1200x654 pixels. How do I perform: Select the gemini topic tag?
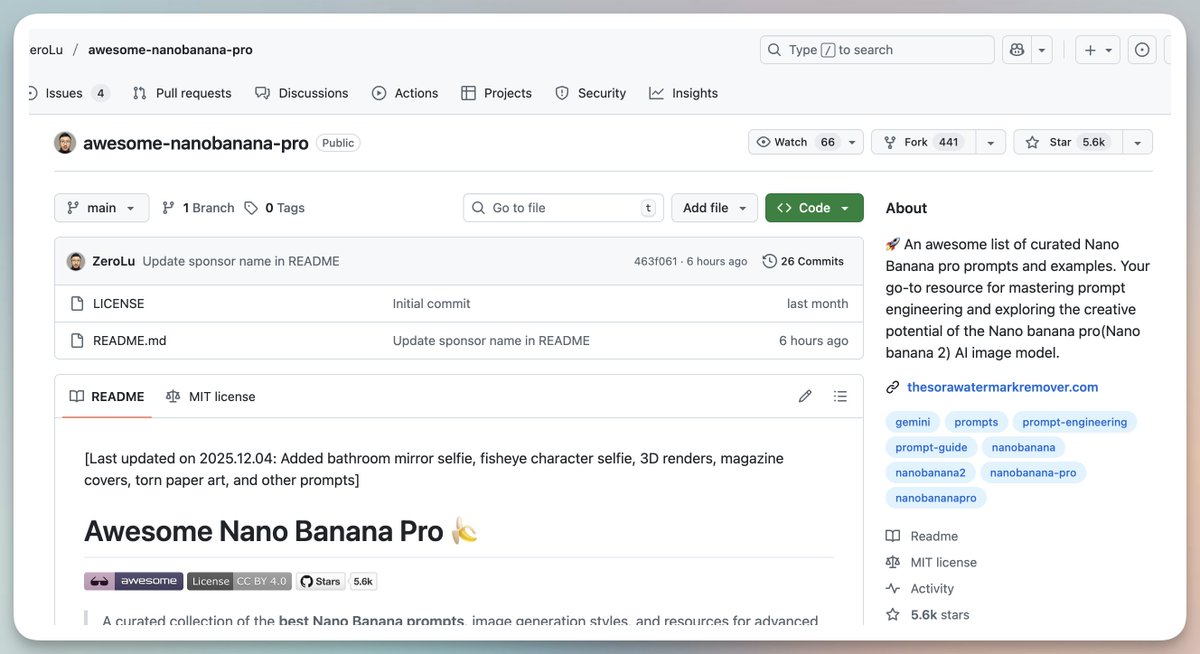click(912, 422)
